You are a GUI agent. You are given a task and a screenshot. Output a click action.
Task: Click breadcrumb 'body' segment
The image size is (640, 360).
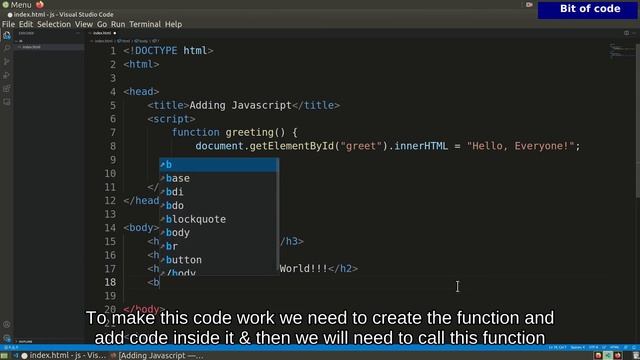[x=141, y=41]
